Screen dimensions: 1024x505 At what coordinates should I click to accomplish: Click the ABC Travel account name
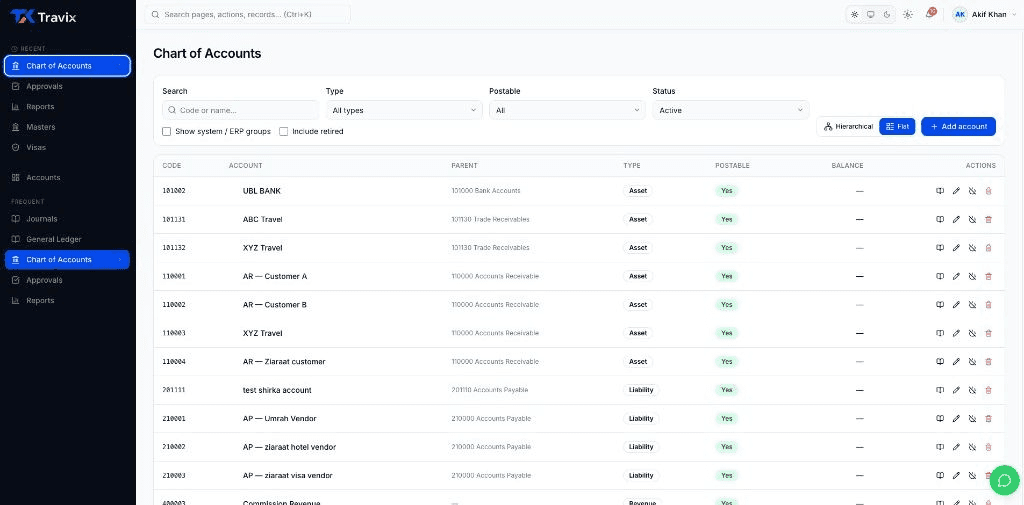(263, 220)
